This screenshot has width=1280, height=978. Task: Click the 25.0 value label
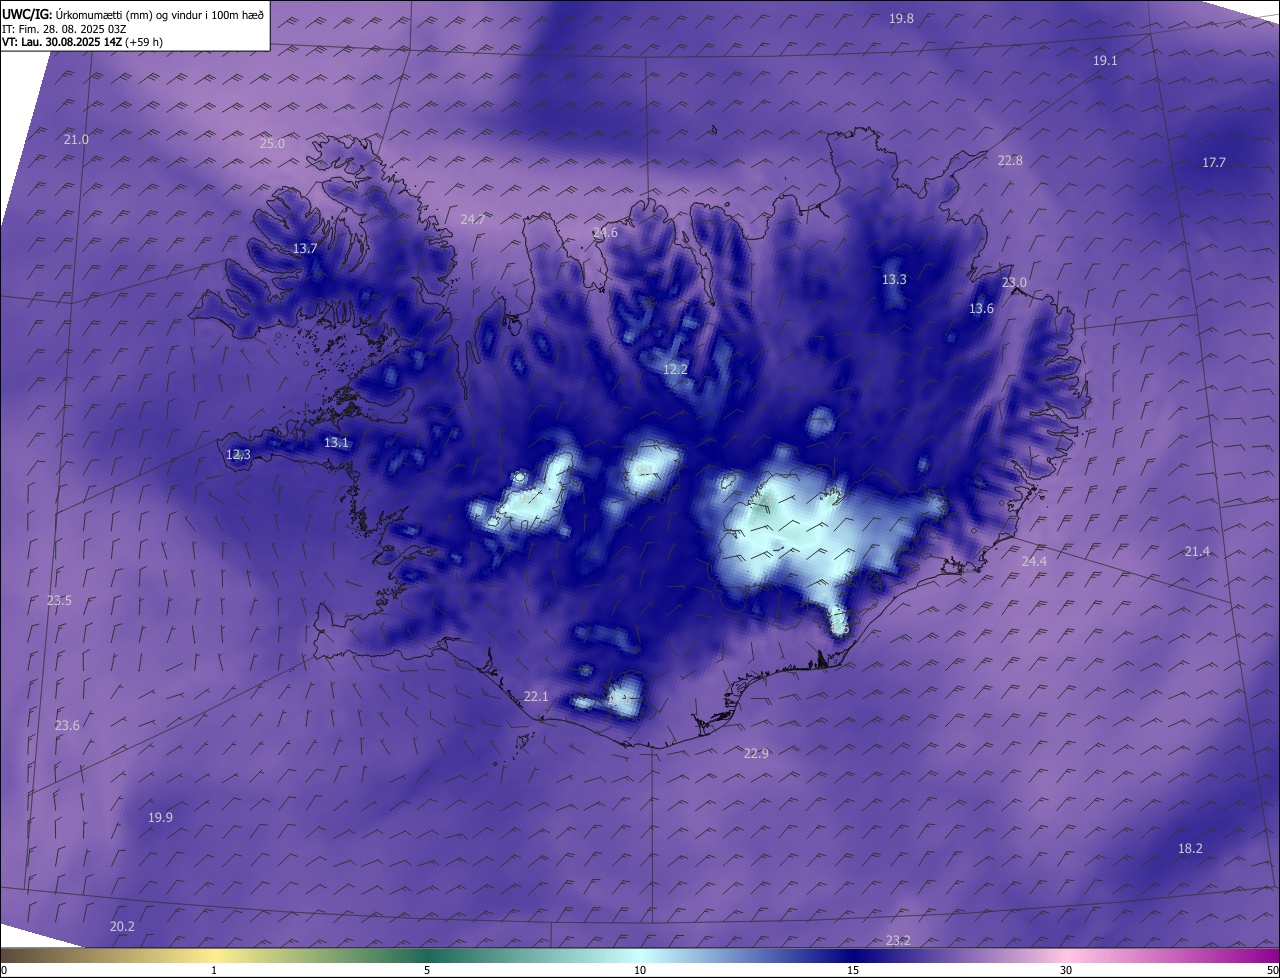tap(272, 143)
